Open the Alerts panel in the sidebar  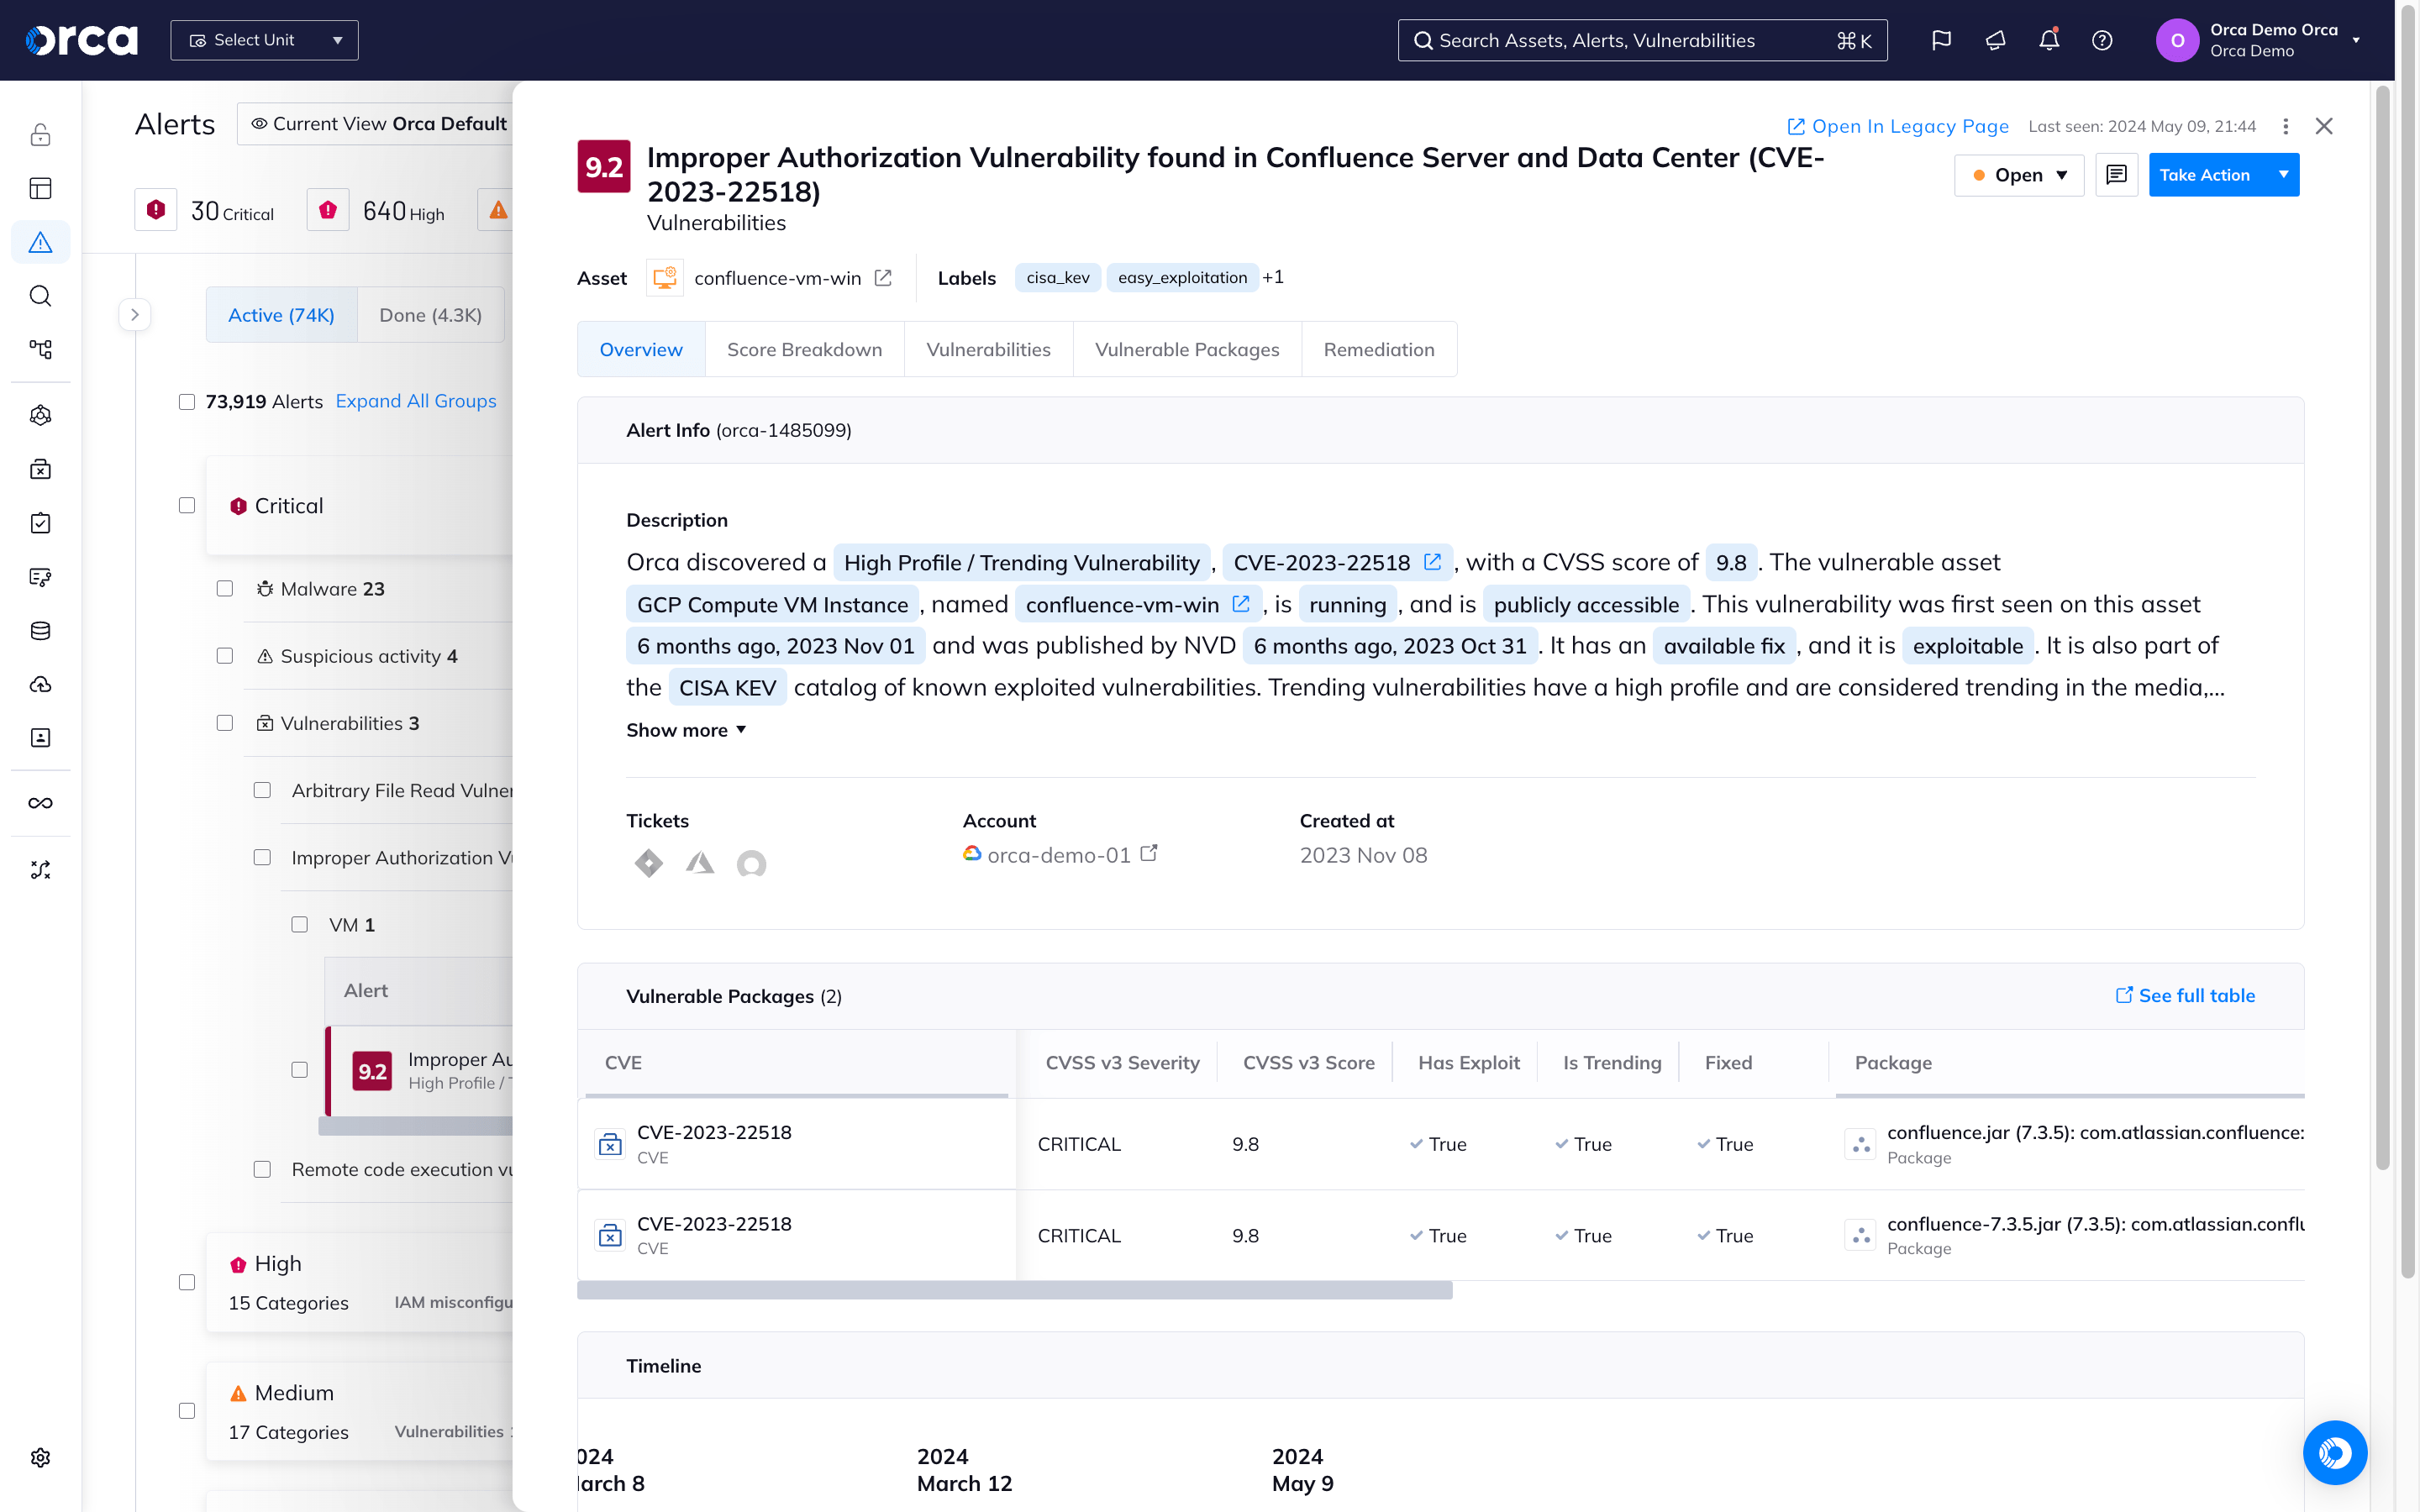click(x=40, y=241)
